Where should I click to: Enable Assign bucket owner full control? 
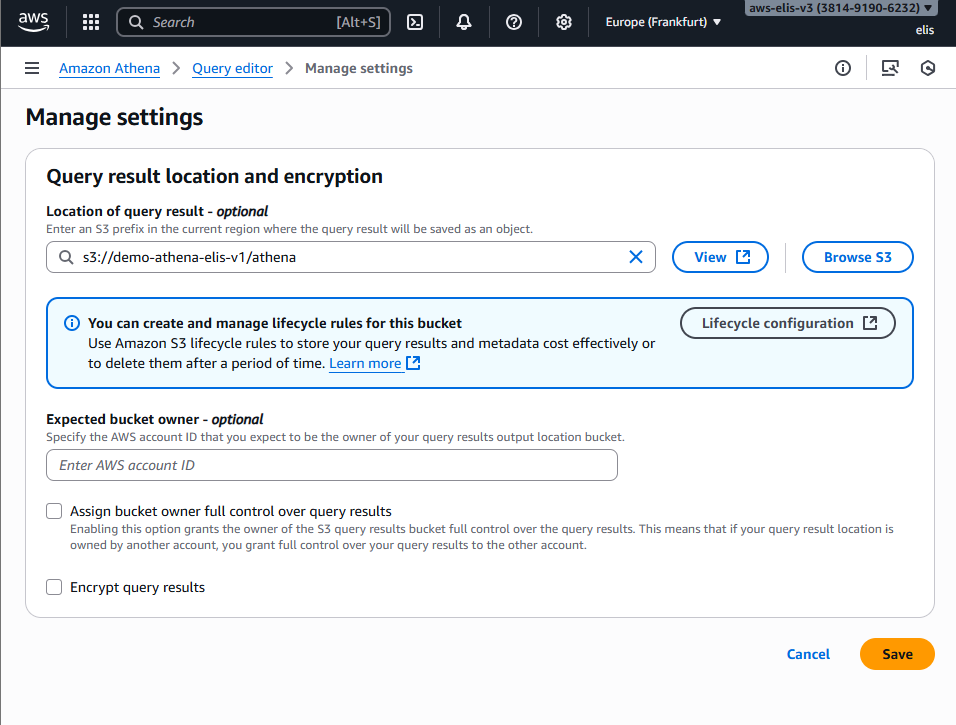tap(54, 511)
